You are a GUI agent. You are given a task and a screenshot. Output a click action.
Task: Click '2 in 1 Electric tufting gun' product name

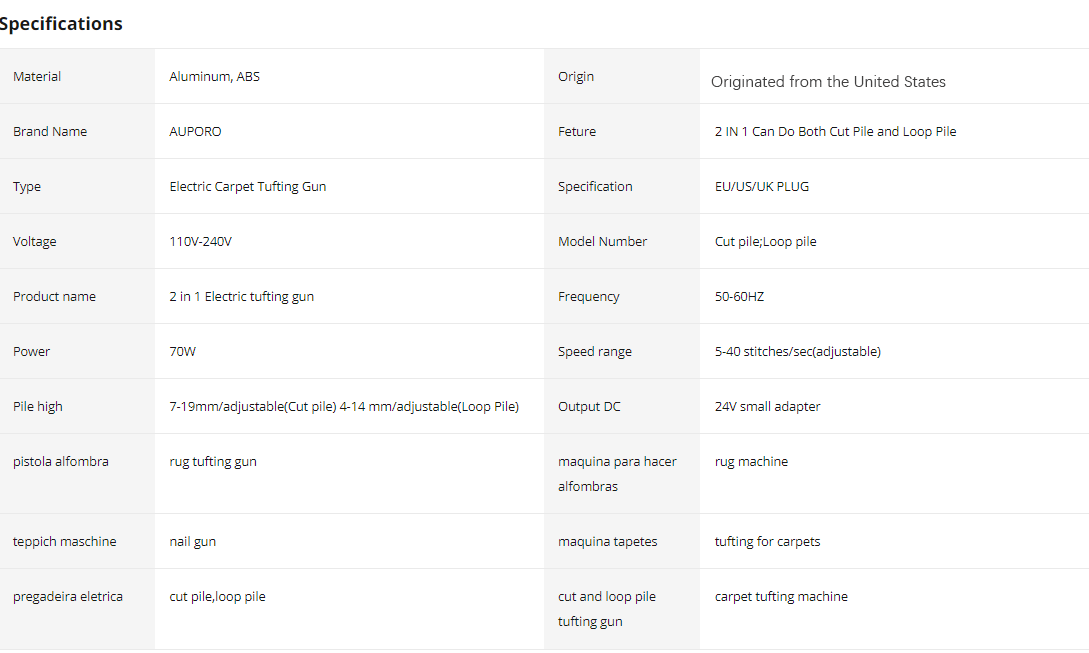pyautogui.click(x=241, y=296)
